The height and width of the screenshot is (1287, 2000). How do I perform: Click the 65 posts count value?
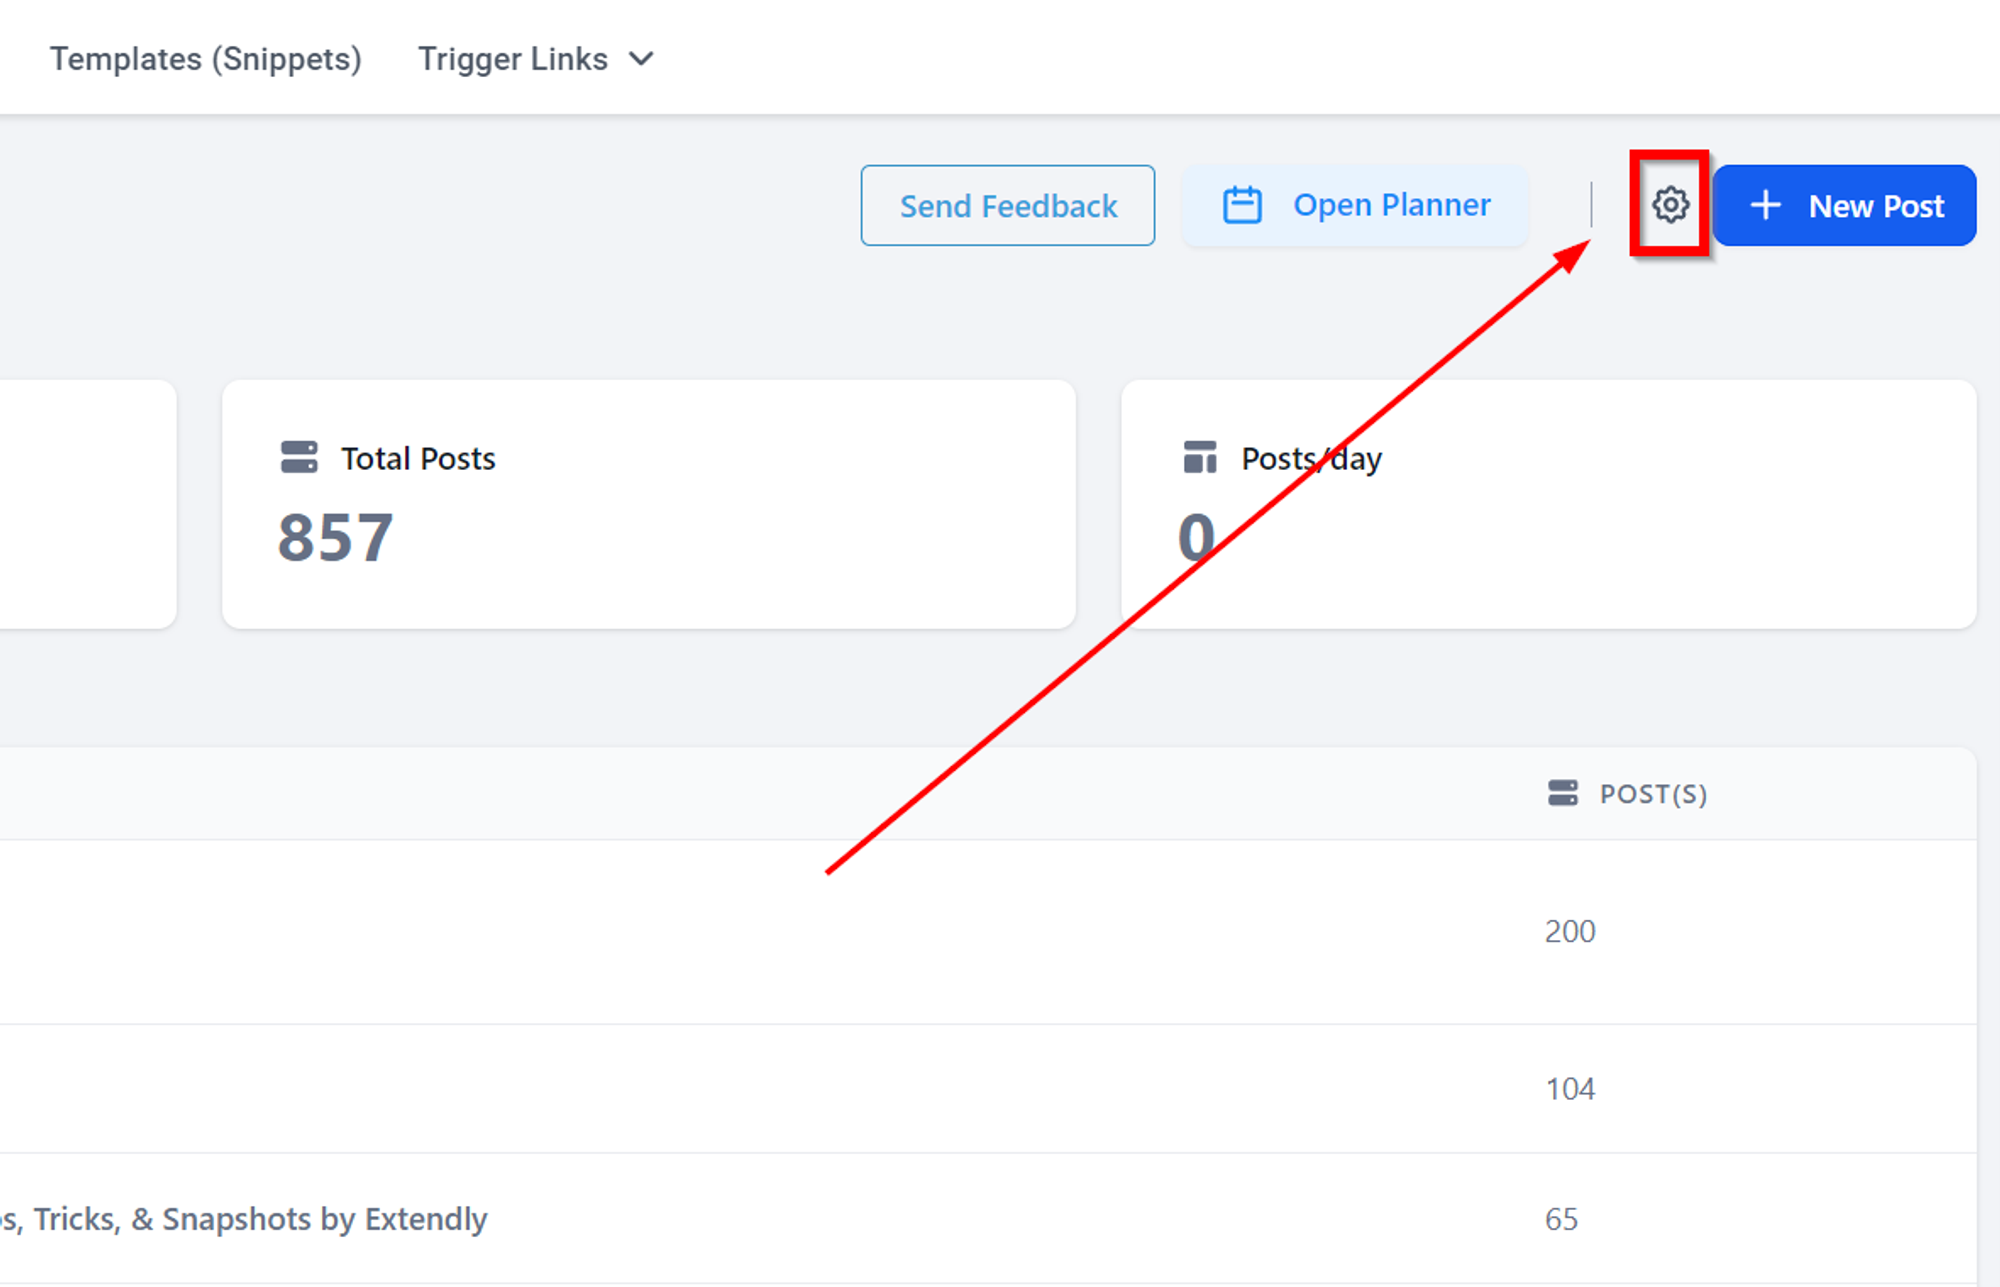click(1561, 1219)
